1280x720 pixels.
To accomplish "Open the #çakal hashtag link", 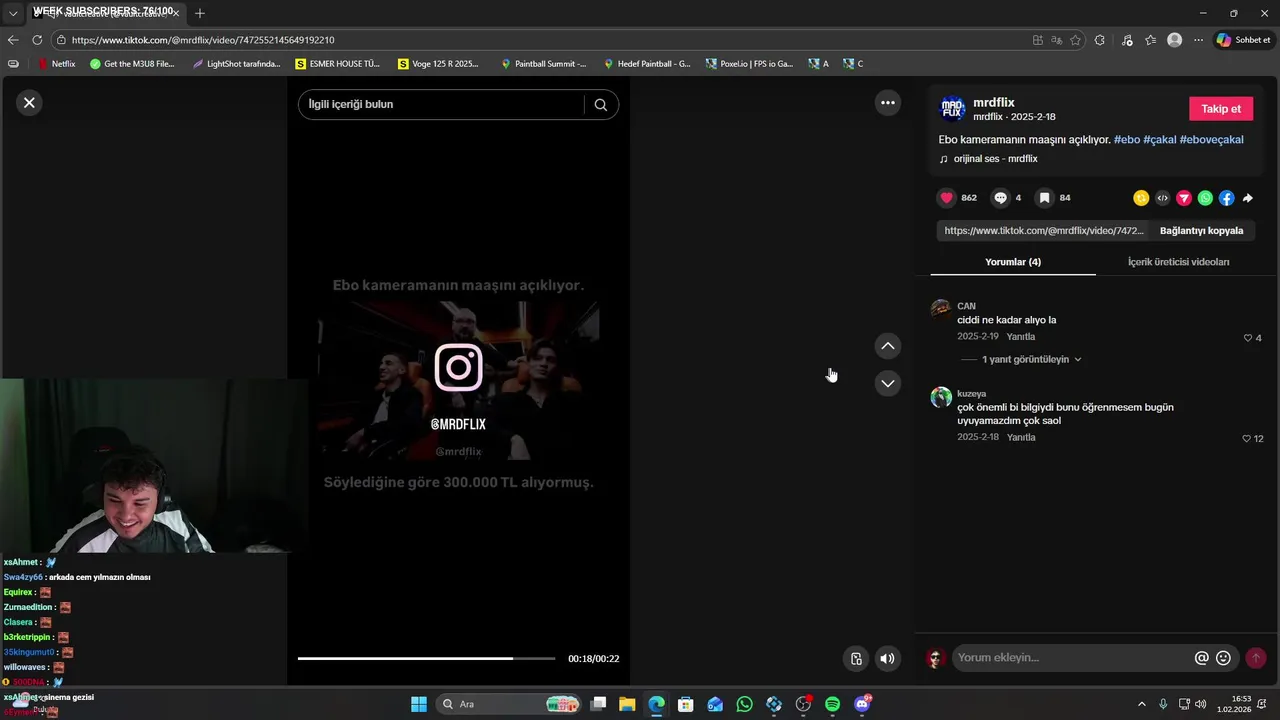I will (x=1159, y=140).
